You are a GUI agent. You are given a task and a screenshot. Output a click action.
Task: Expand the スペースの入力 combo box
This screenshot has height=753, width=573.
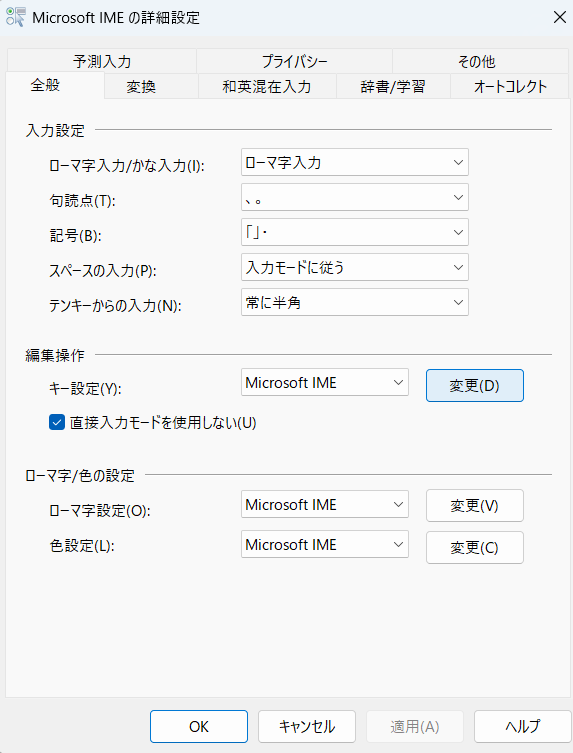[354, 267]
